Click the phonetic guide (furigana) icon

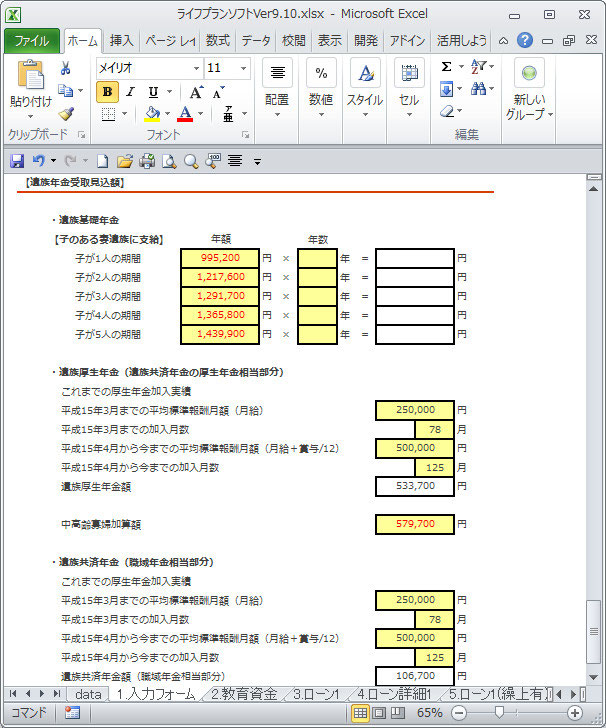228,114
